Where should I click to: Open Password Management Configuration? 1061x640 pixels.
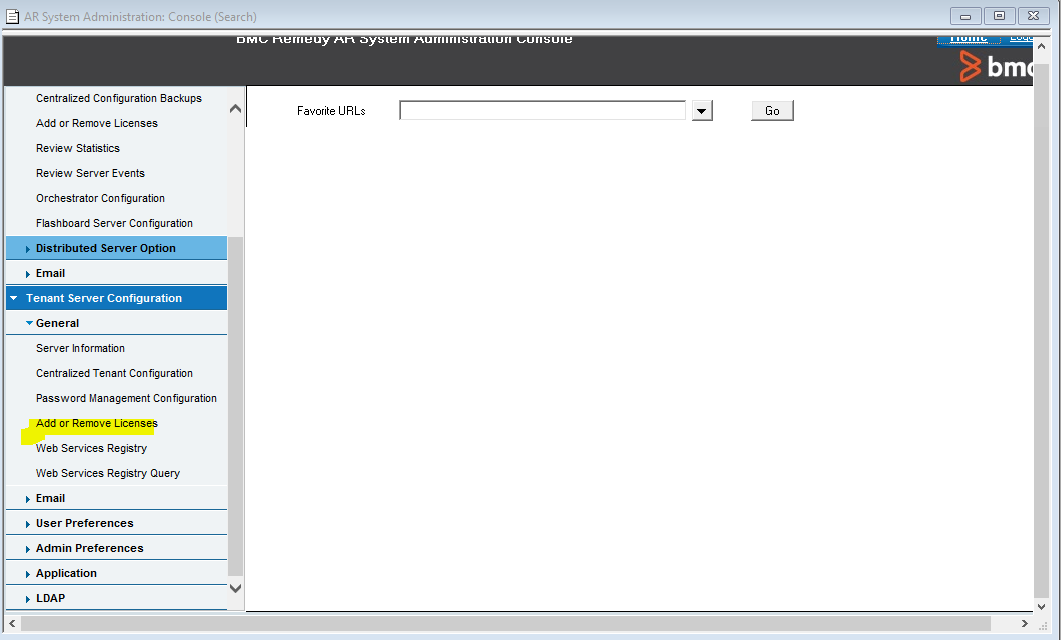(127, 398)
